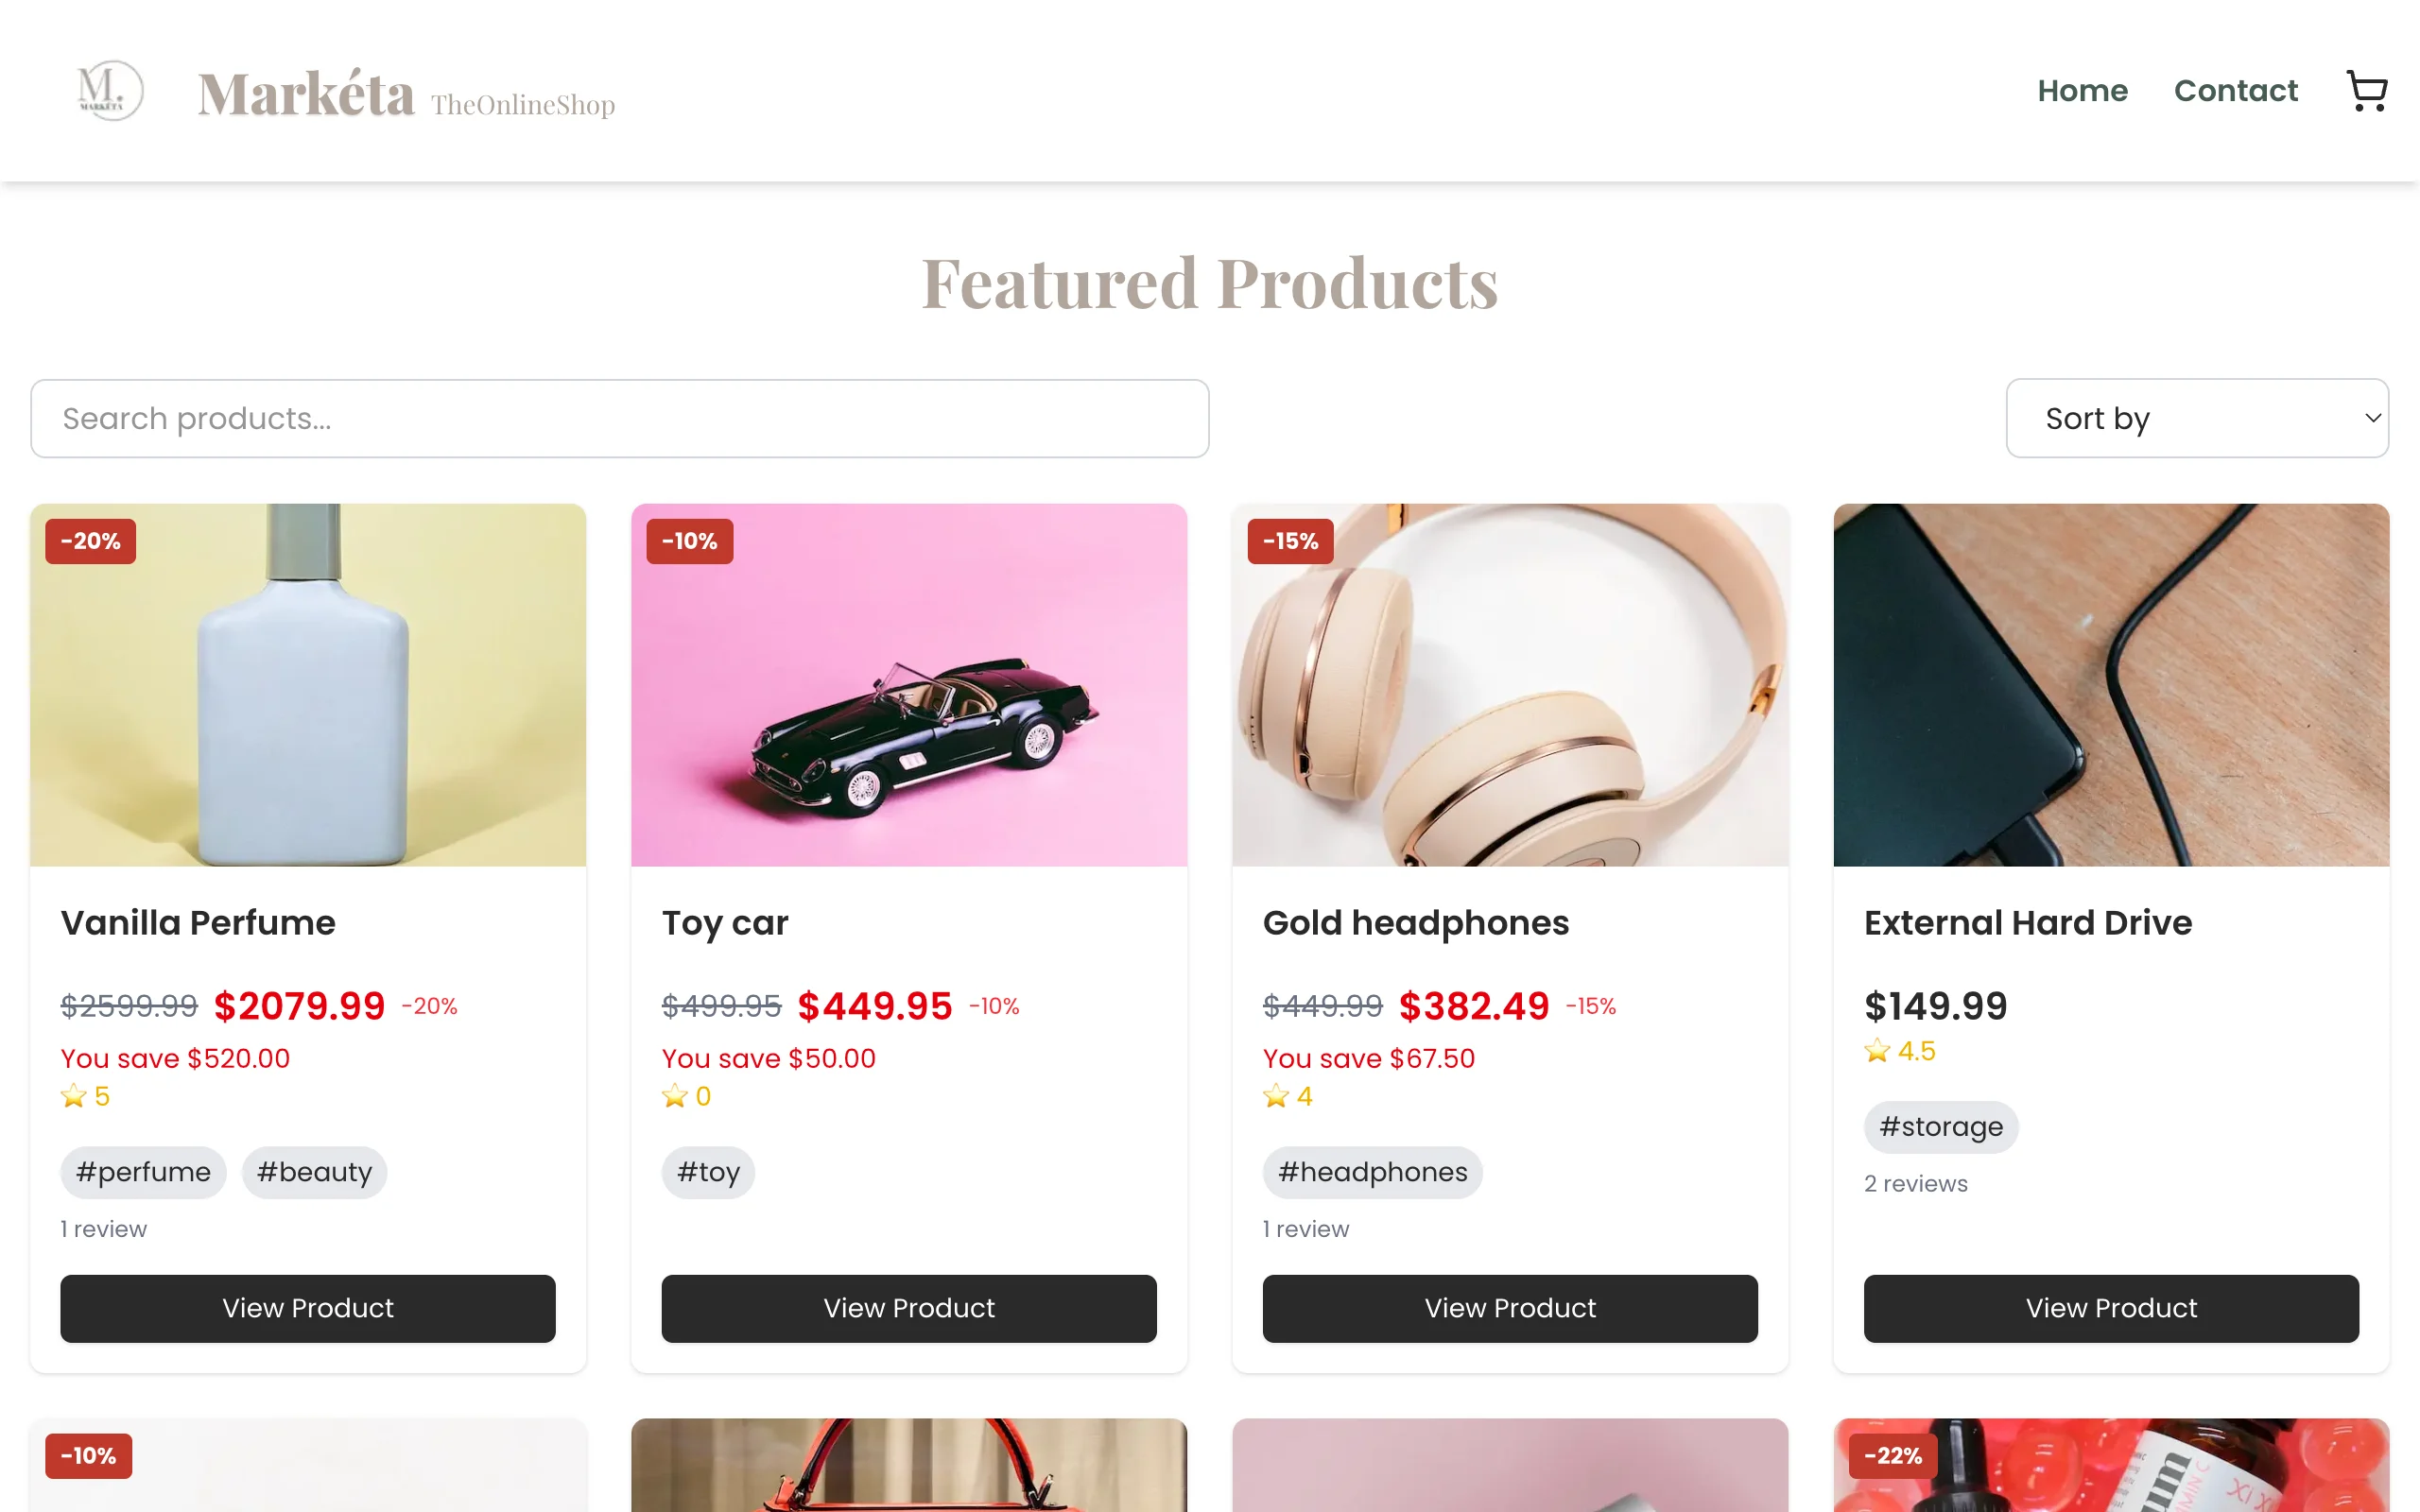
Task: Click the star icon on Toy car
Action: [x=675, y=1096]
